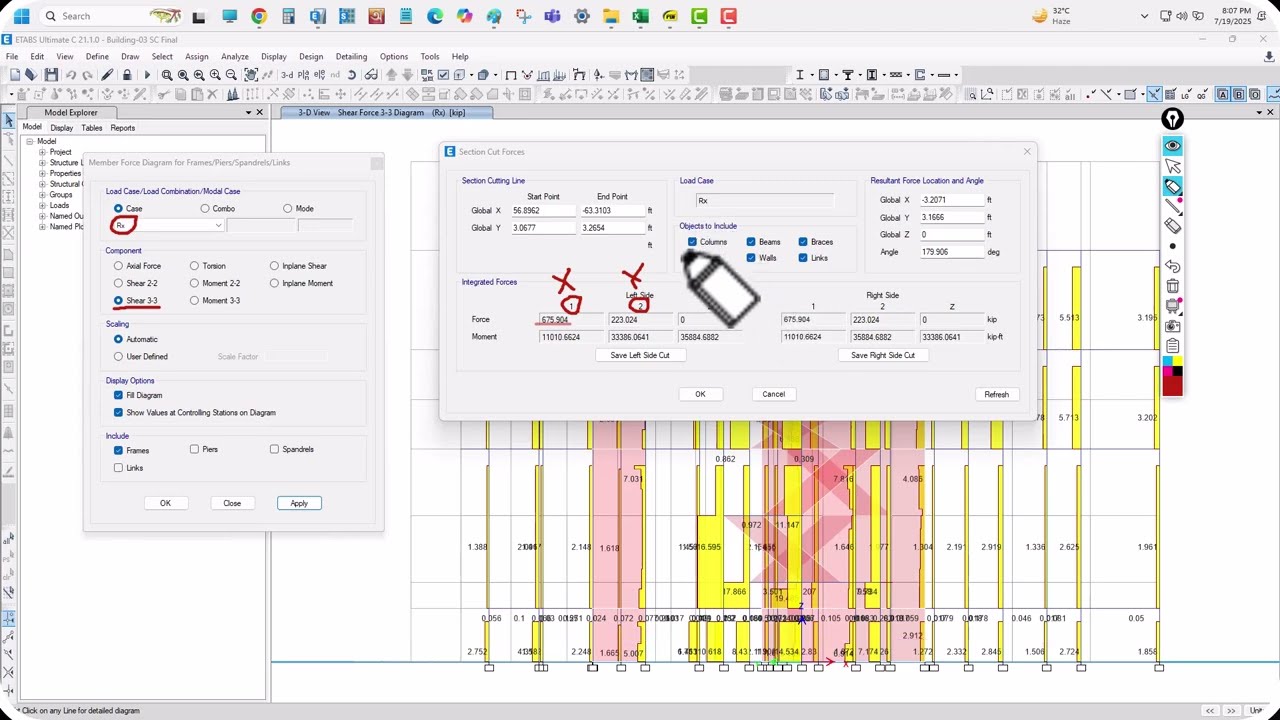Set the 3-d view toolbar icon
The image size is (1280, 720).
[x=287, y=75]
